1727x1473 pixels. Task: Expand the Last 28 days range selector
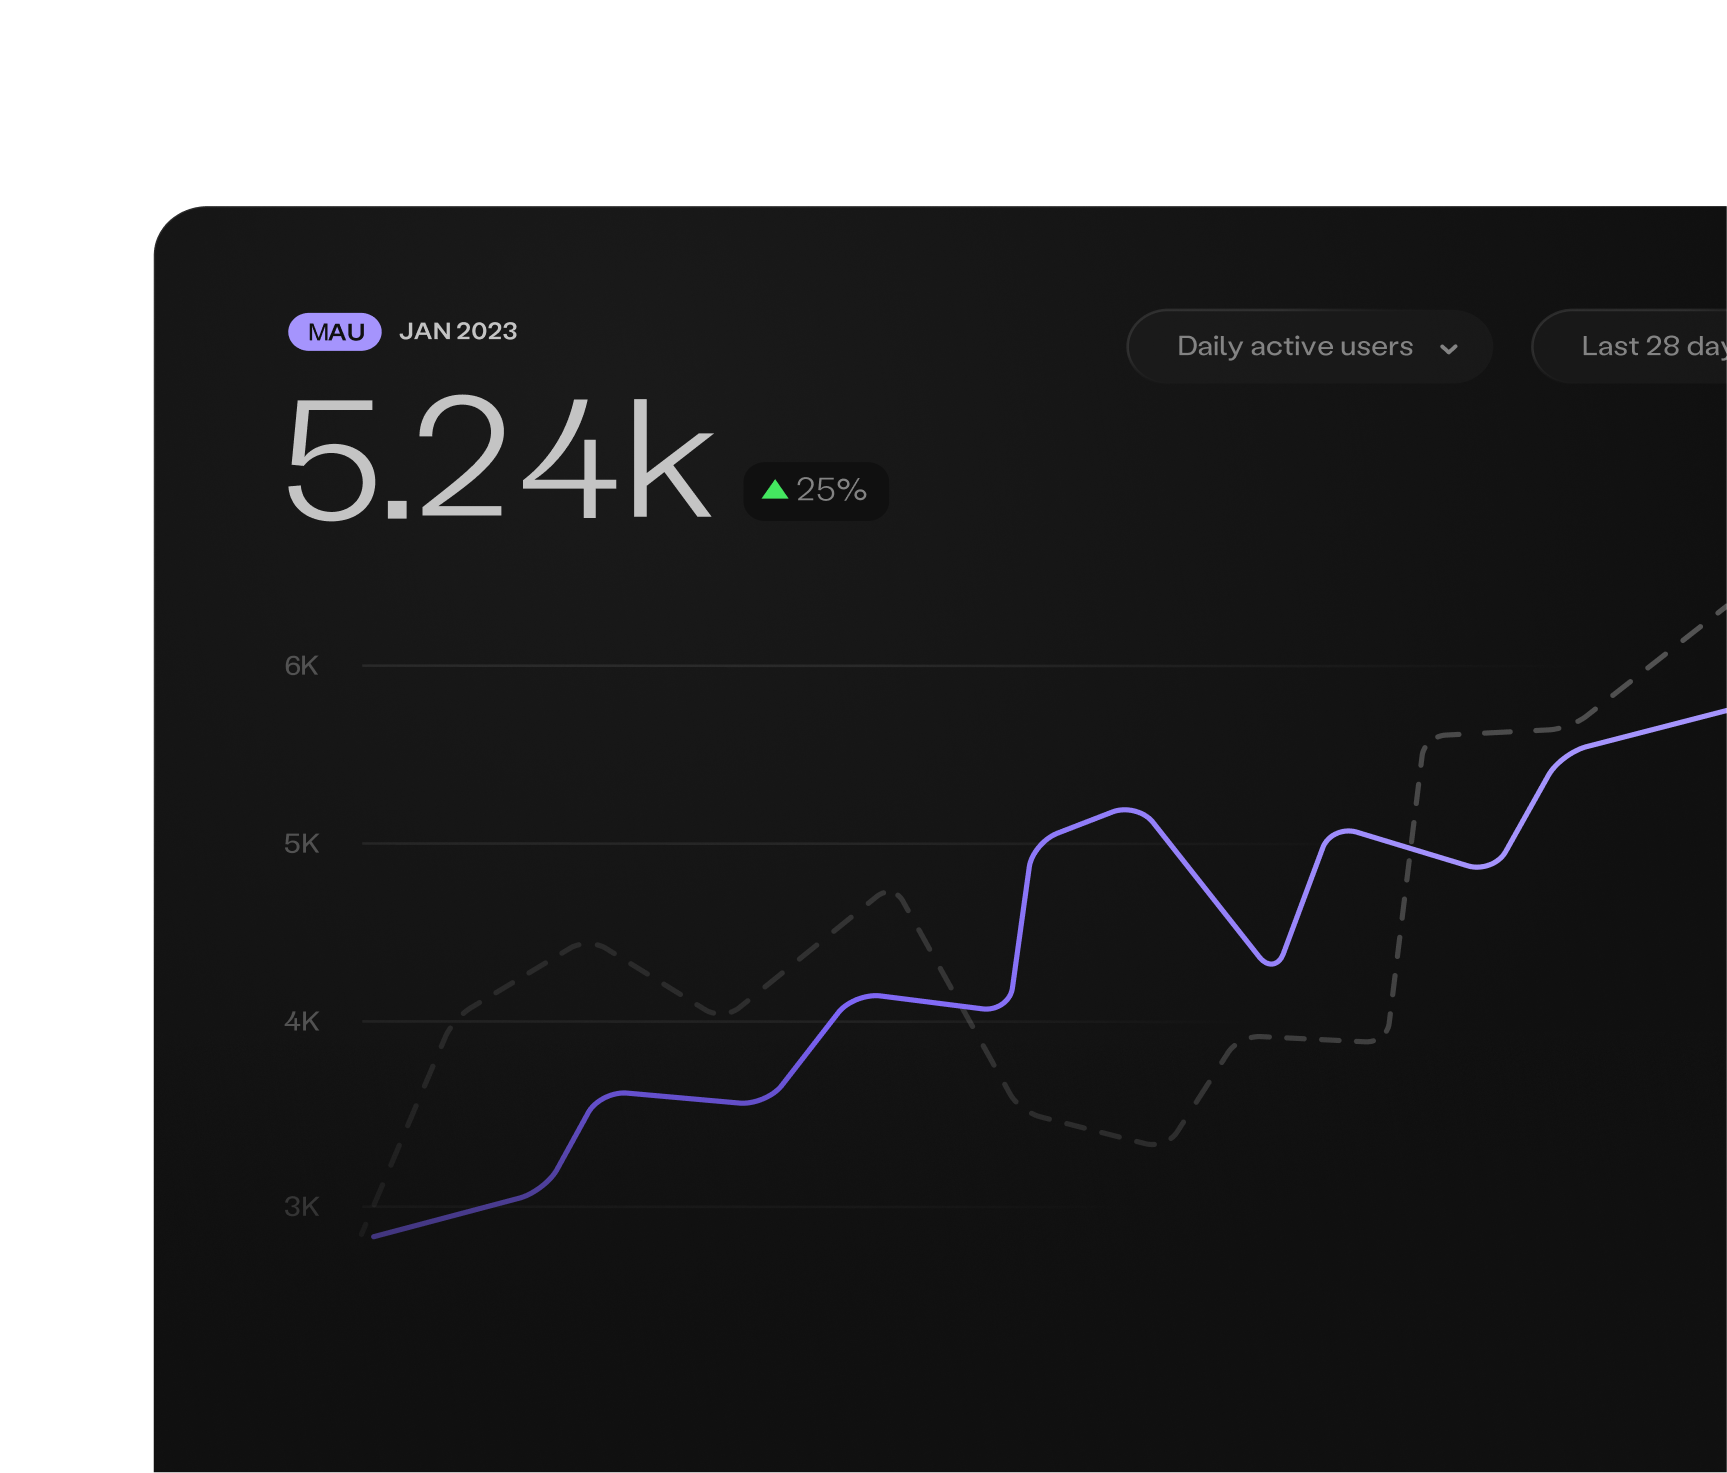1640,346
